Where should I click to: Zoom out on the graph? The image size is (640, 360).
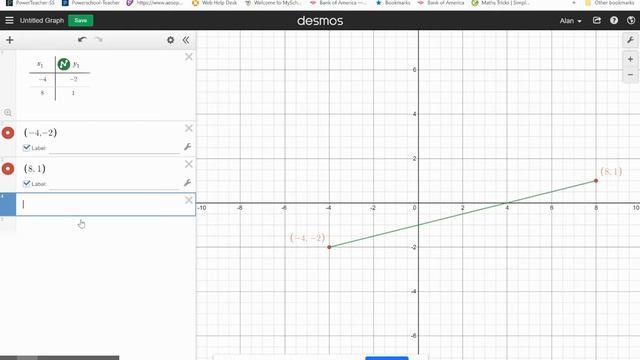click(x=630, y=75)
